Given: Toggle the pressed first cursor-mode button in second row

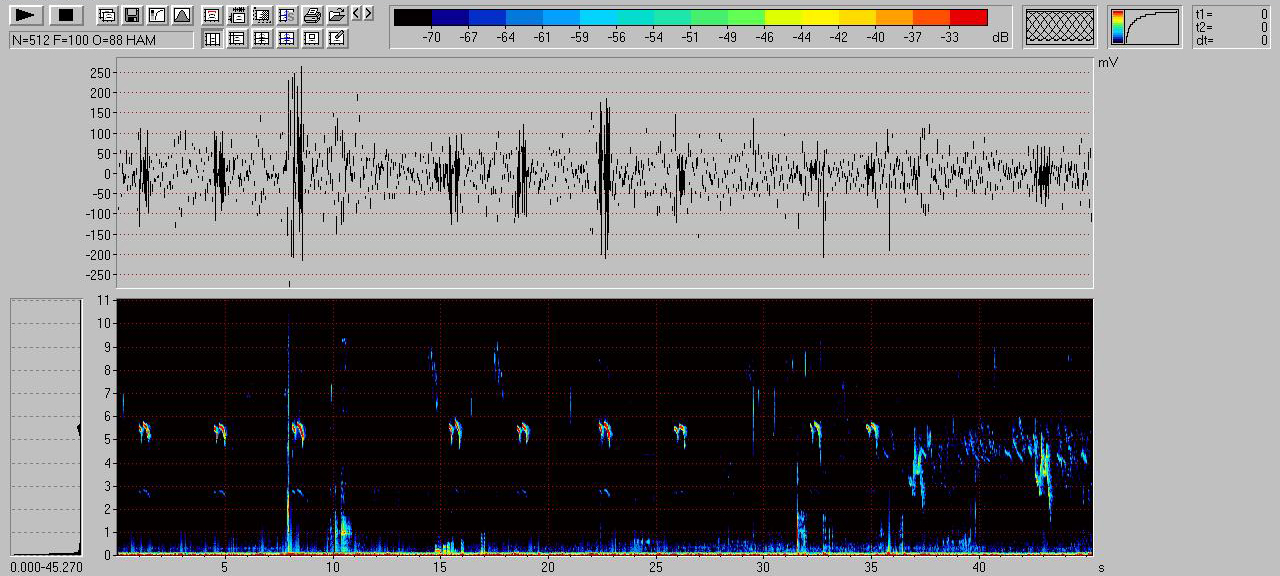Looking at the screenshot, I should [212, 38].
